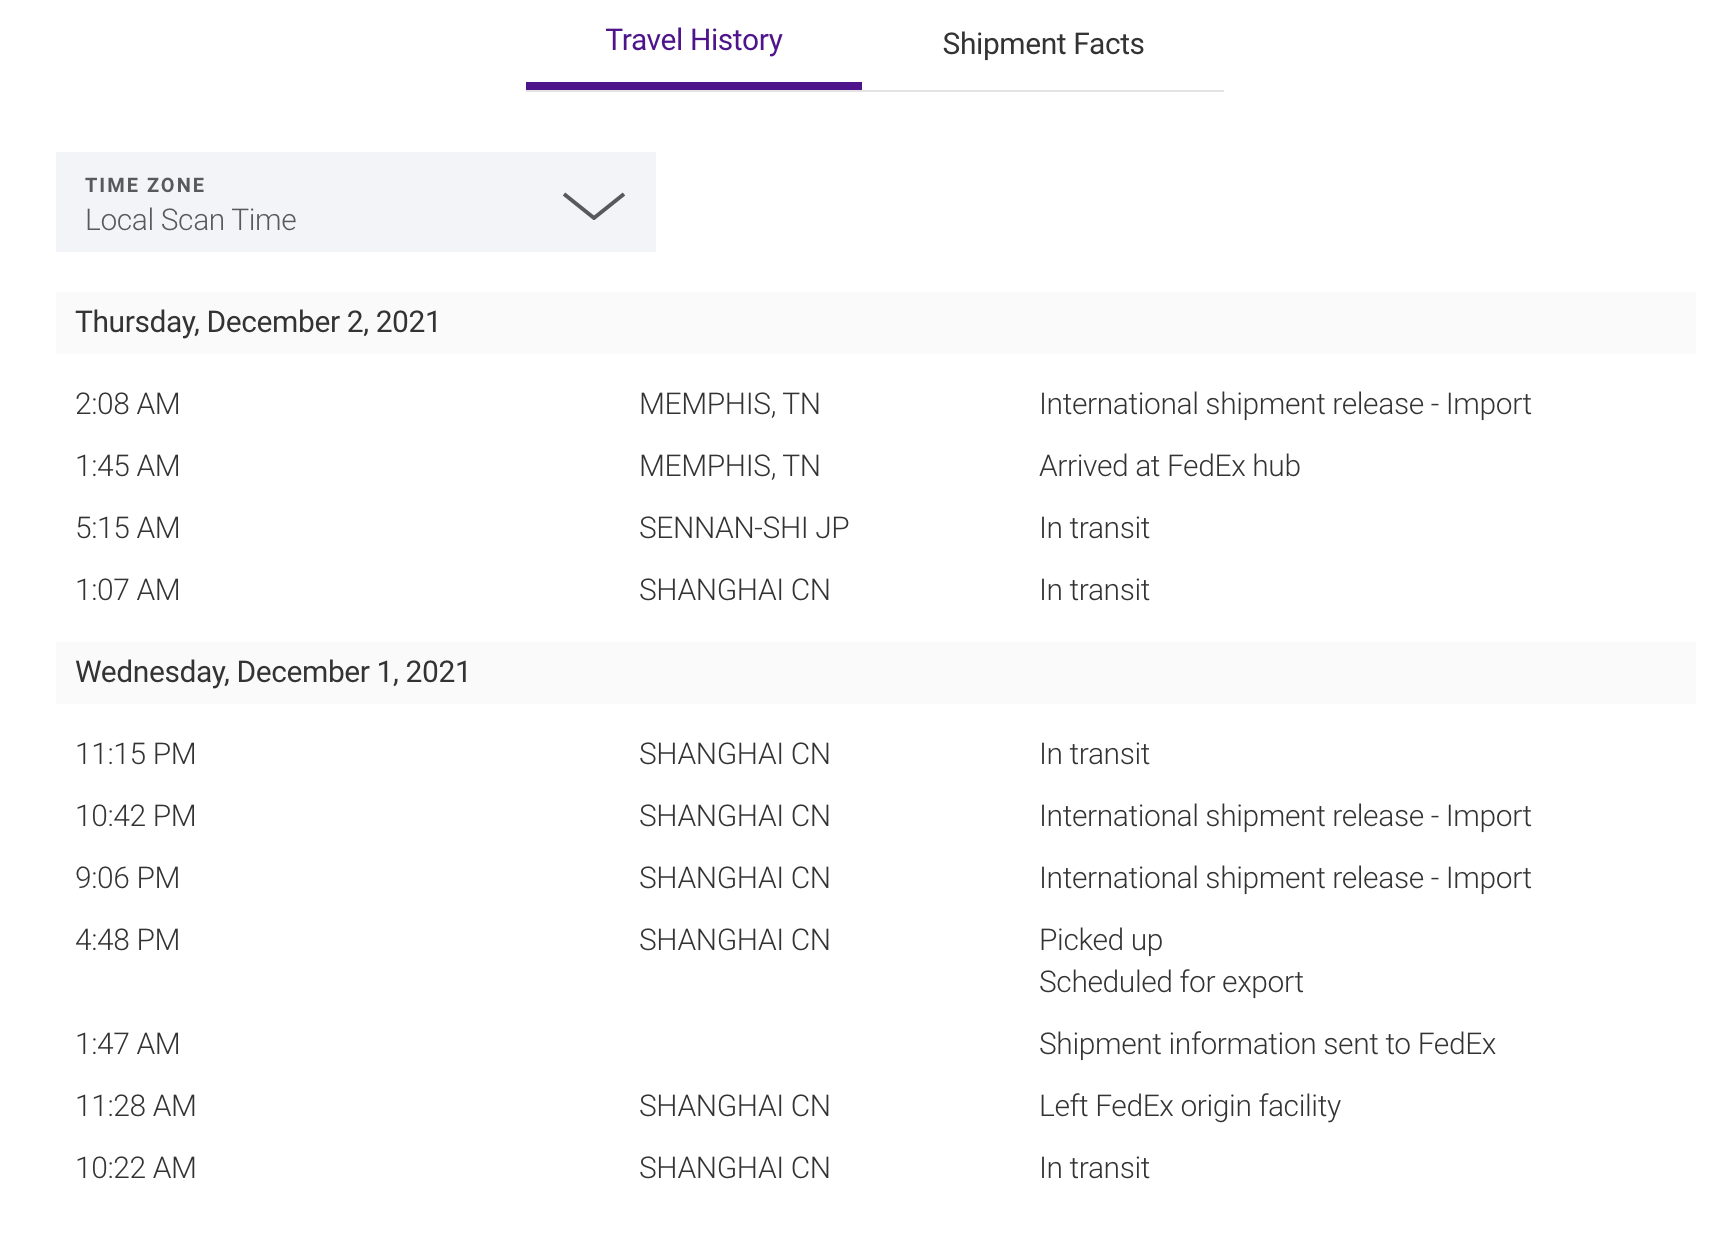1720x1234 pixels.
Task: Click the Arrived at FedEx hub status
Action: pos(1169,466)
